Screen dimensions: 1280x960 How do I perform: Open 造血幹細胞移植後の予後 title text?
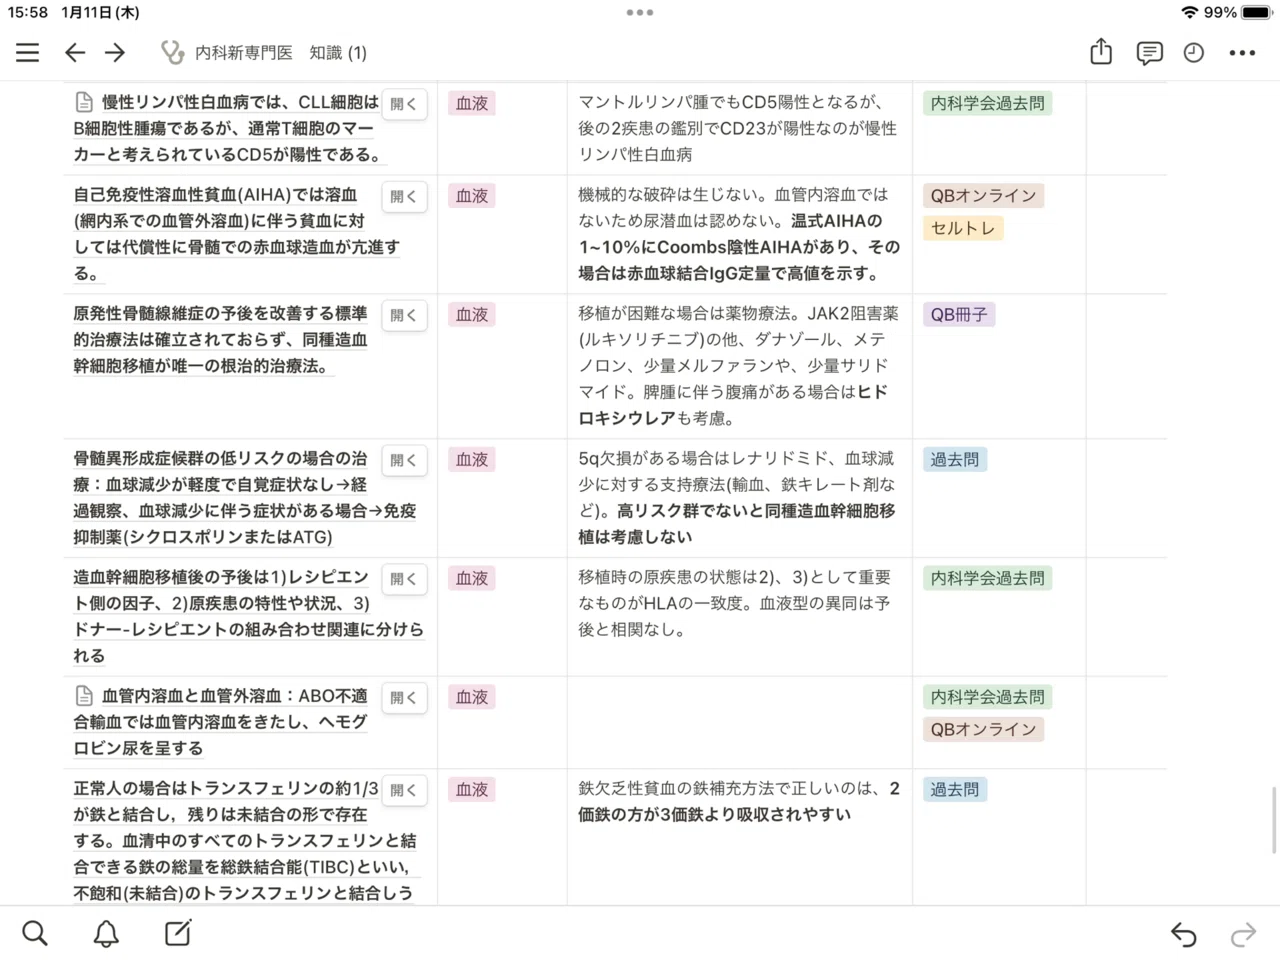point(248,616)
